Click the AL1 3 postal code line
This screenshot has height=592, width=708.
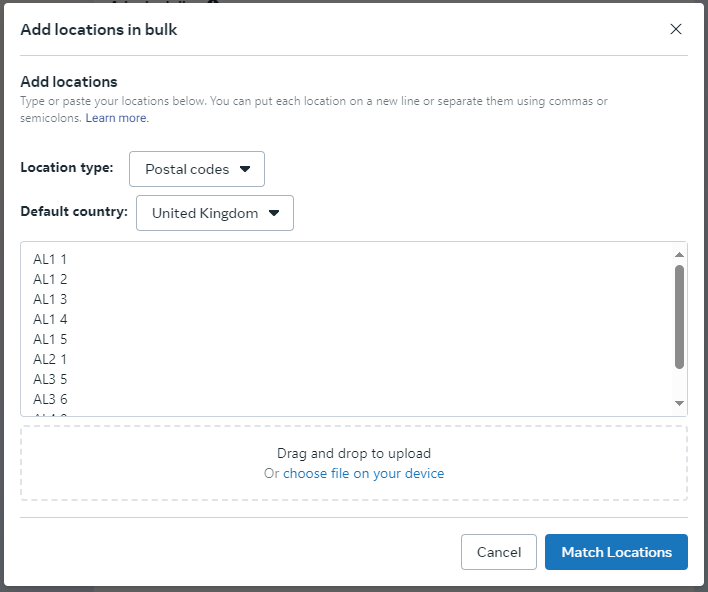point(50,299)
